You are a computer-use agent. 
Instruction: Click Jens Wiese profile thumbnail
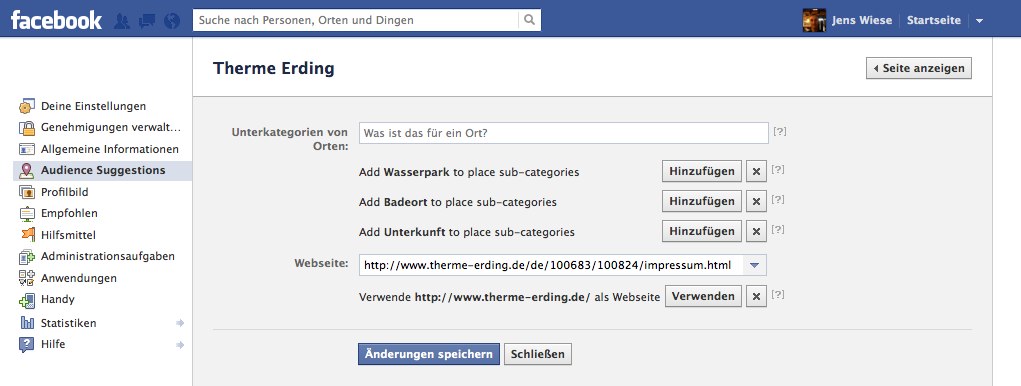coord(814,20)
